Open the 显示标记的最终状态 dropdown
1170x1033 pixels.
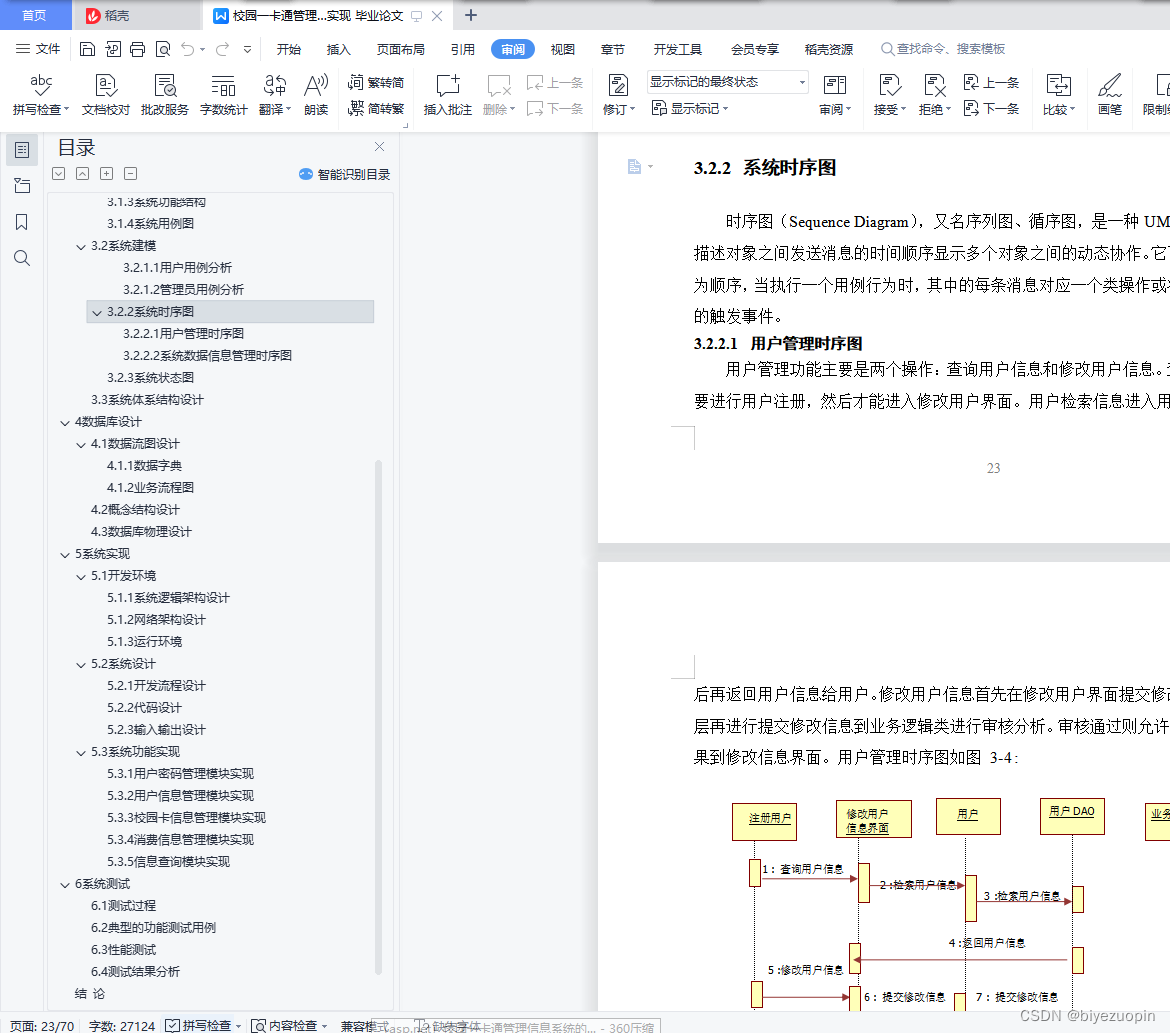(728, 82)
